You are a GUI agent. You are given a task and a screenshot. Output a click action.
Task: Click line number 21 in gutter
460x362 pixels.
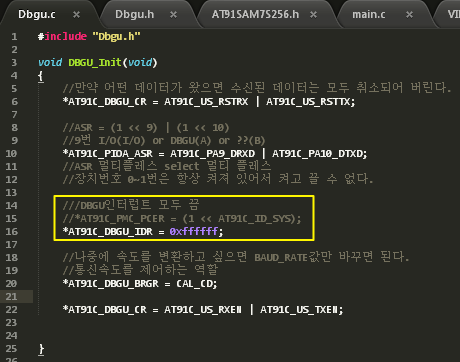[x=11, y=296]
